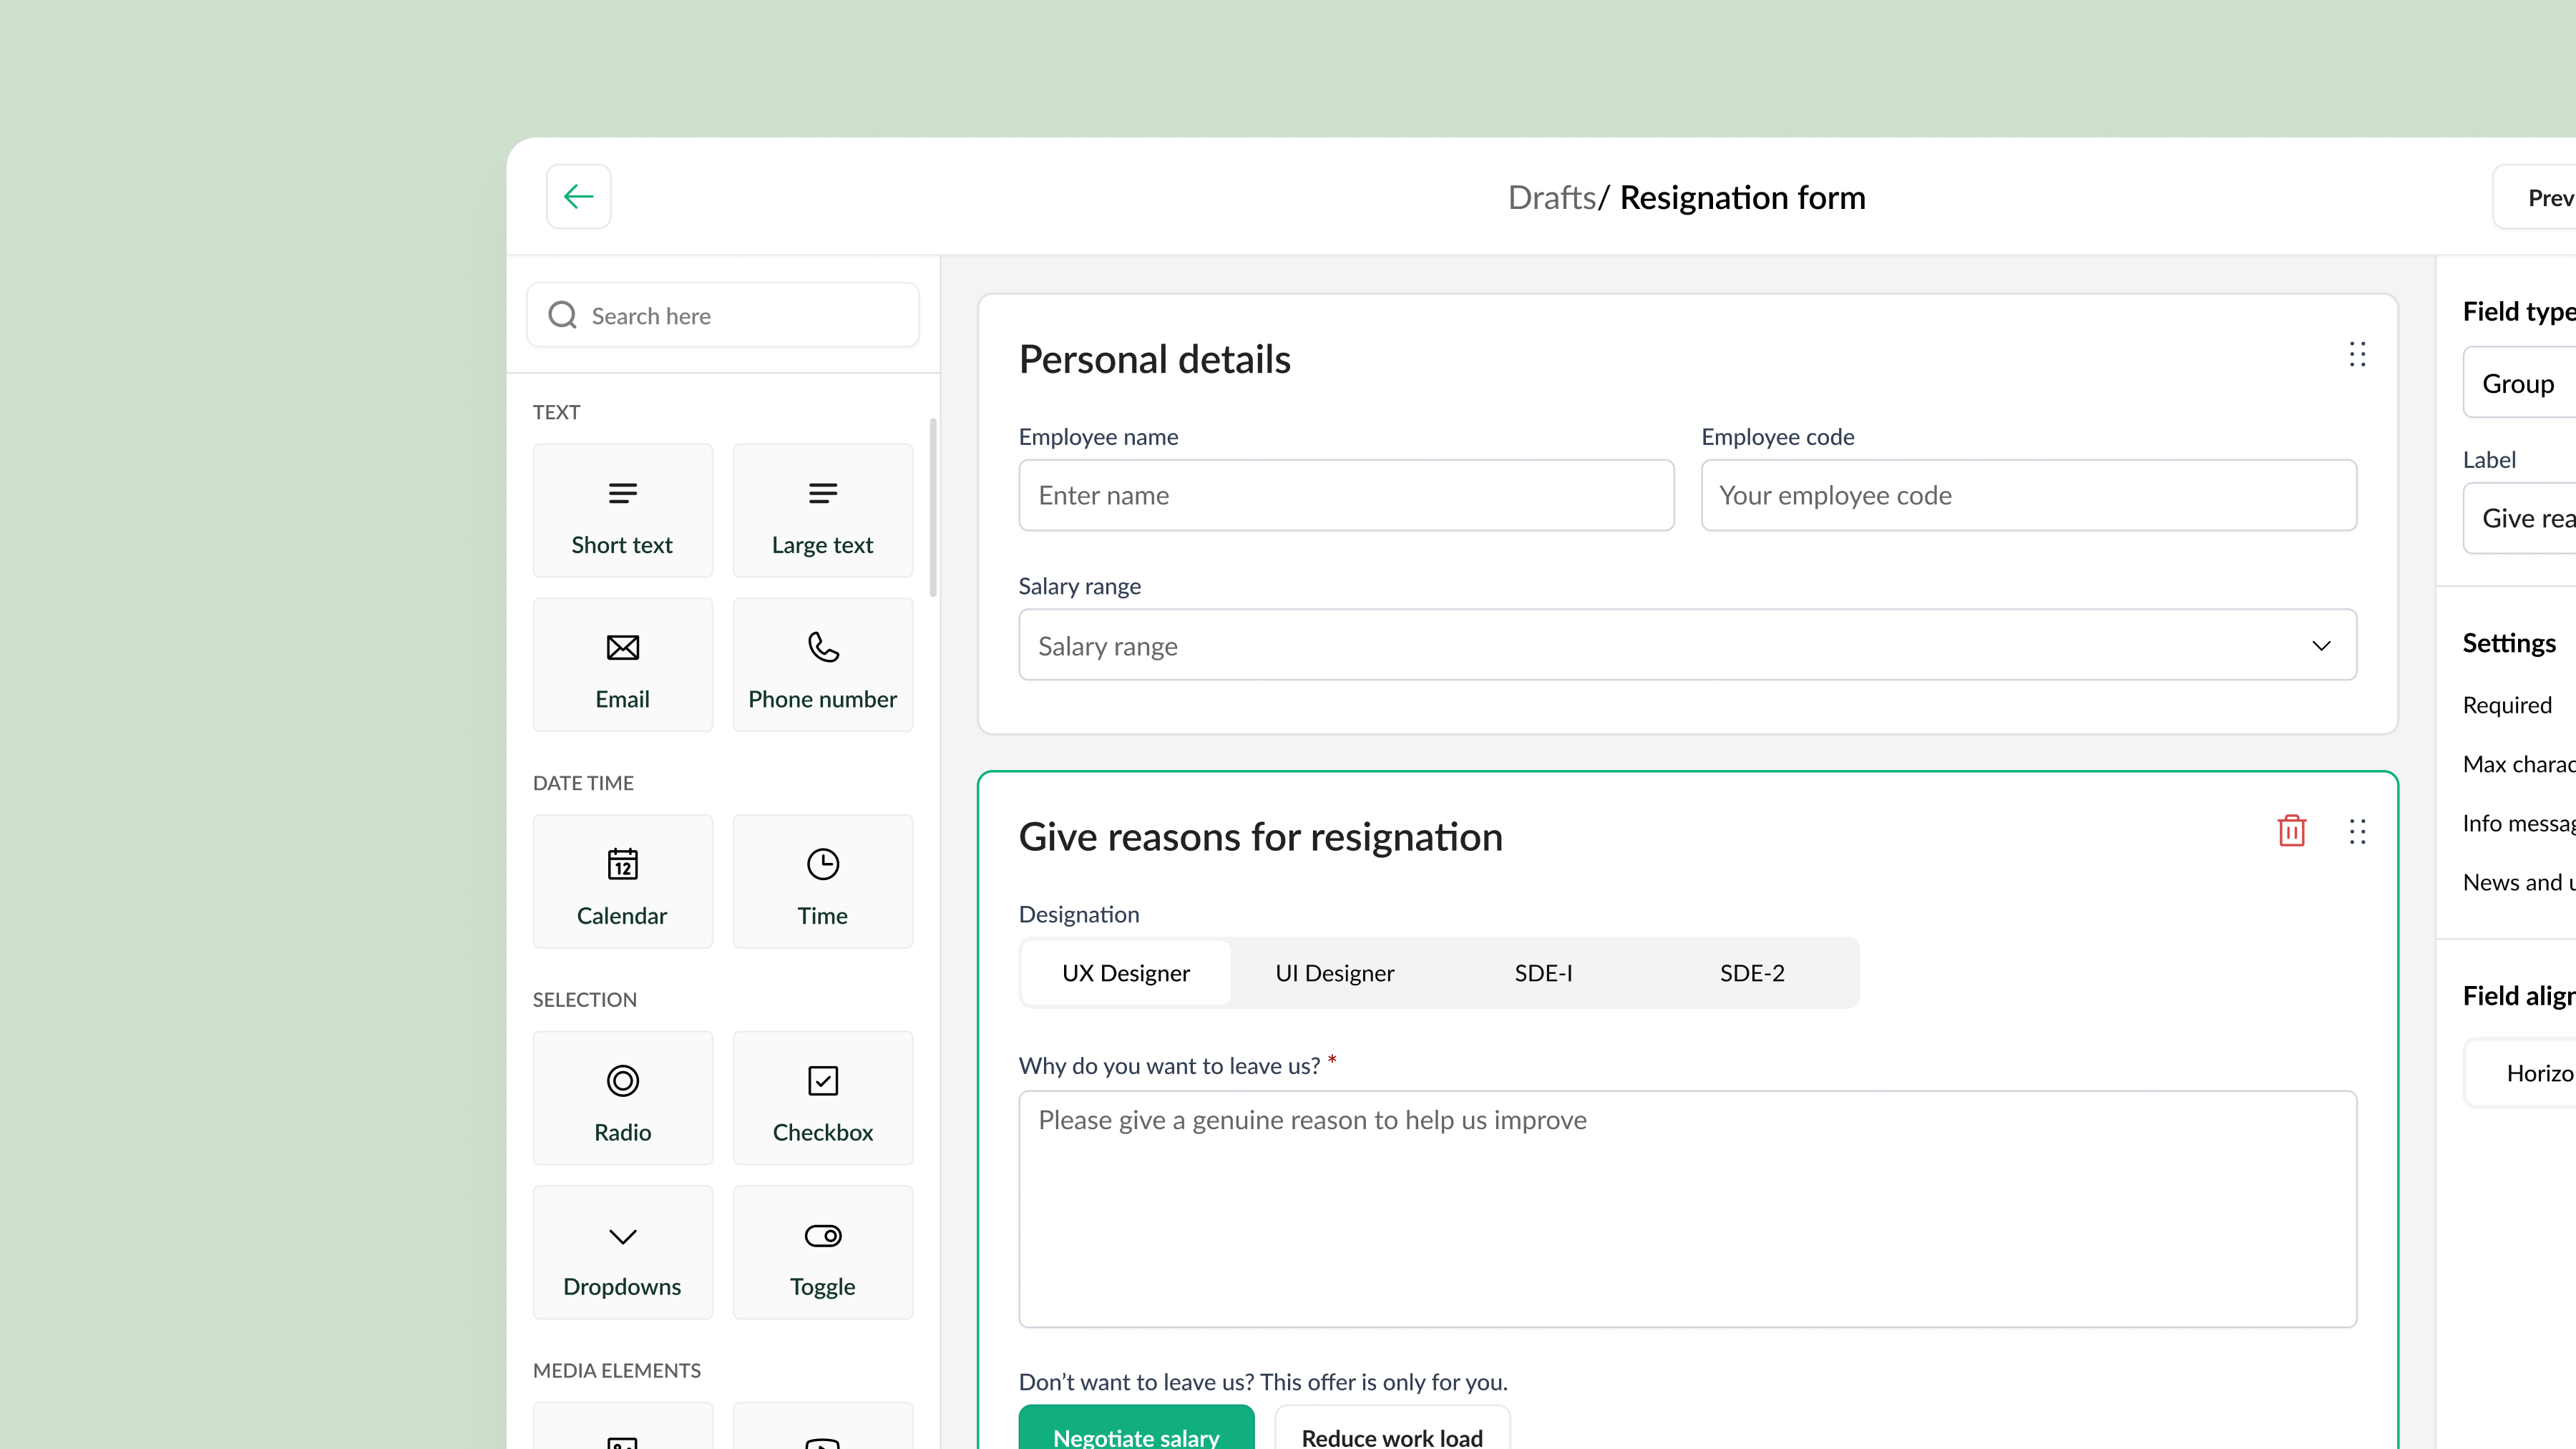Click the Personal details heading

point(1154,359)
